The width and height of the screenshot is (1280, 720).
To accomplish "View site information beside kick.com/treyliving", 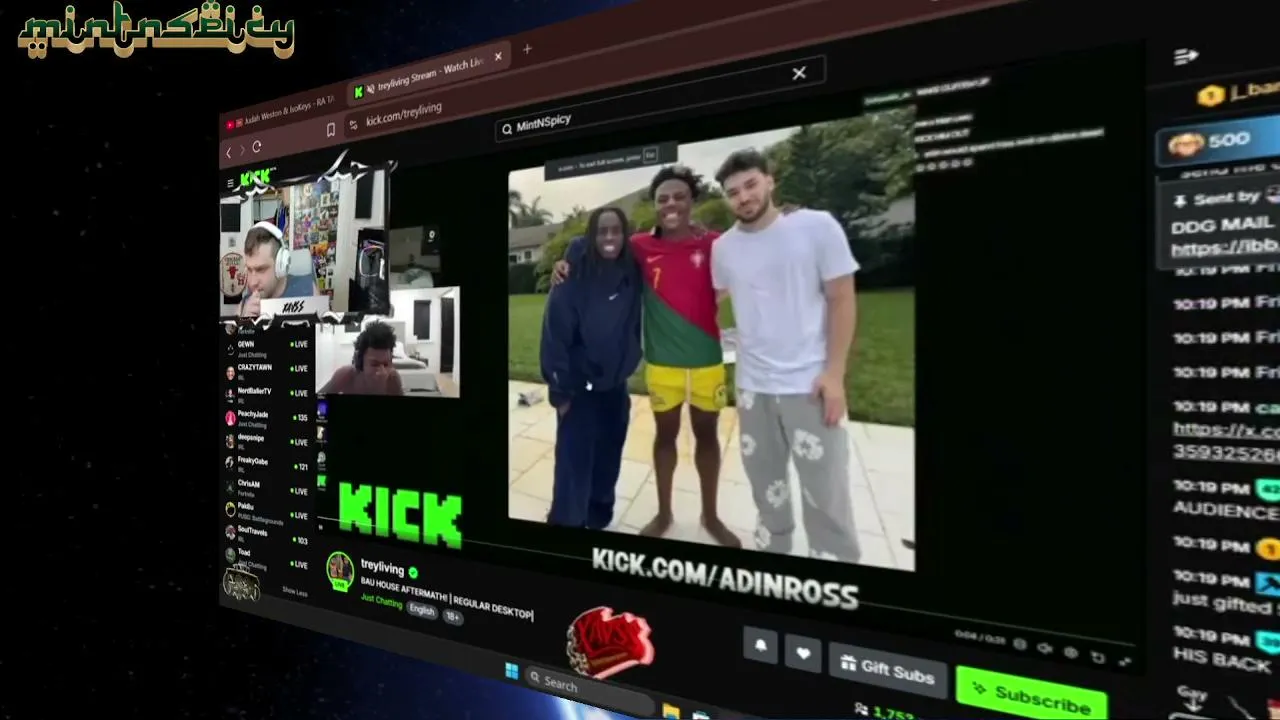I will click(x=352, y=125).
